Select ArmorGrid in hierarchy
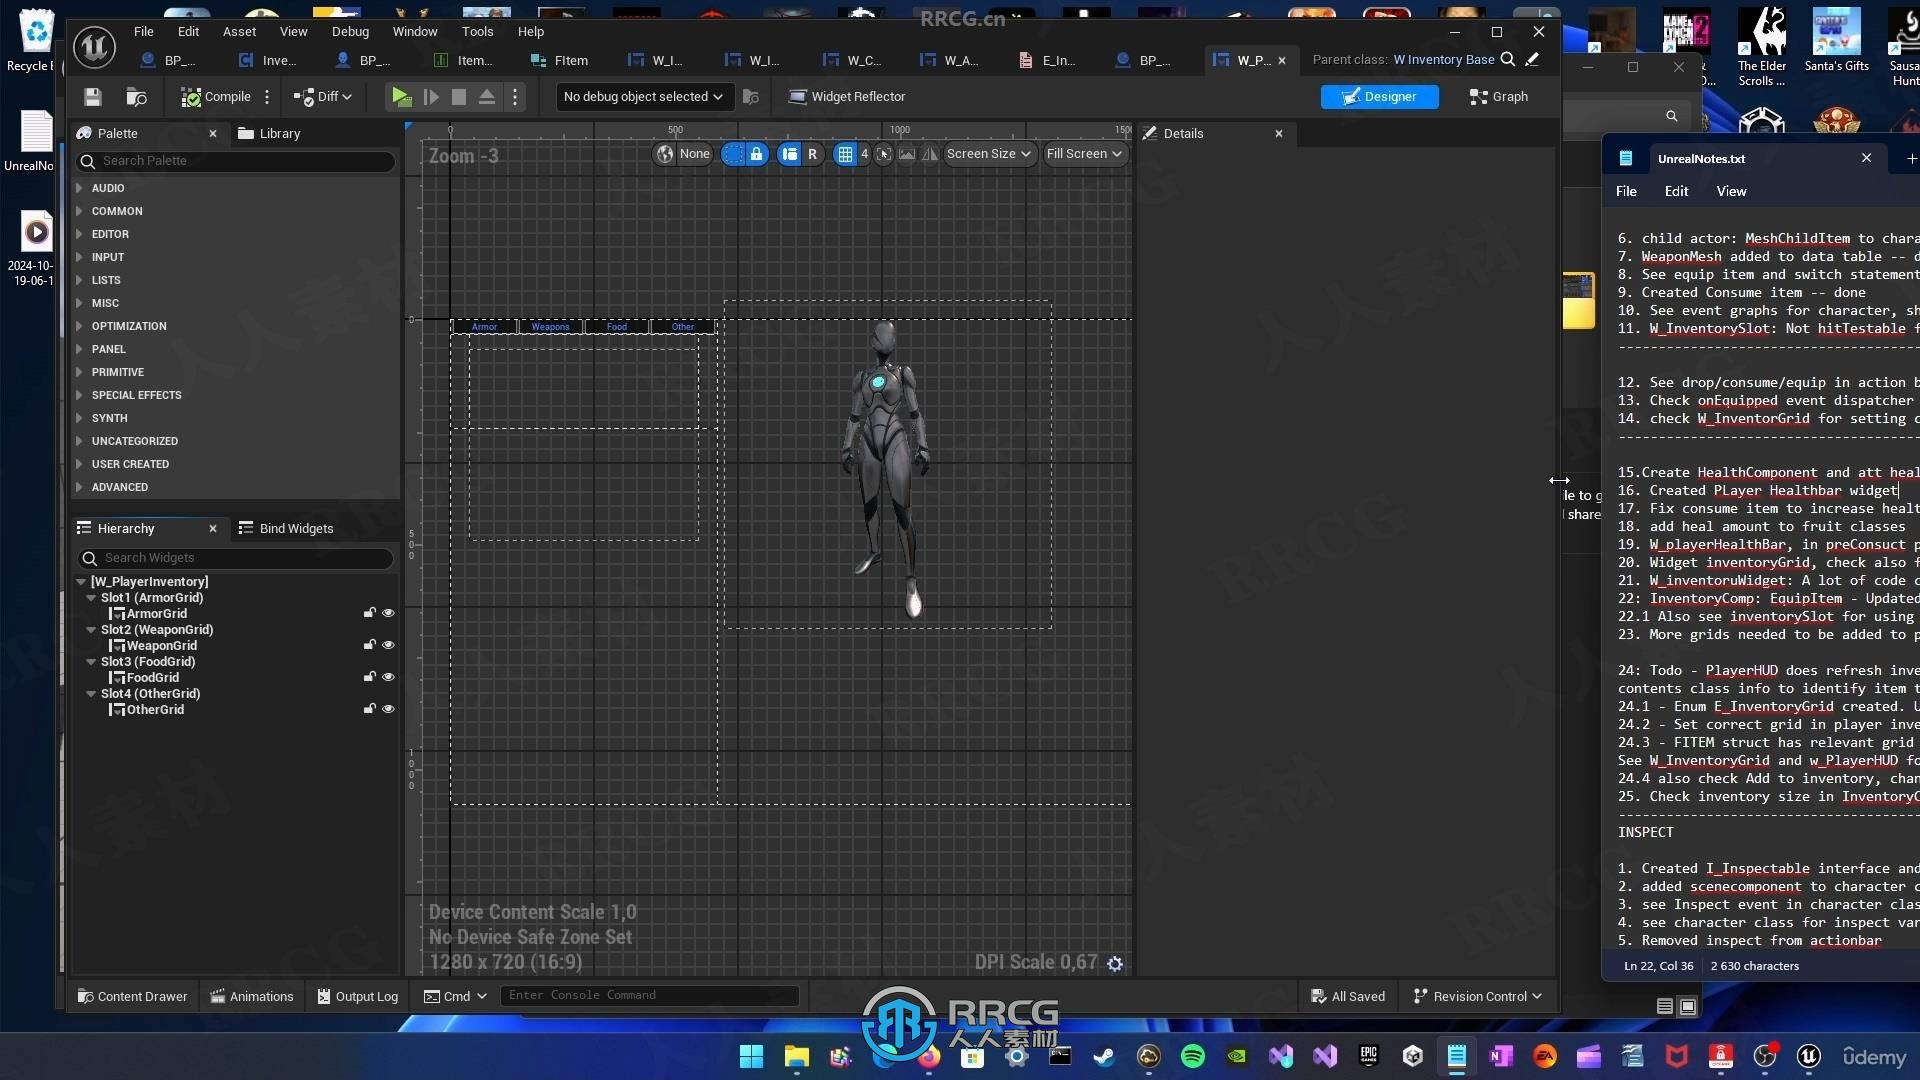The width and height of the screenshot is (1920, 1080). [156, 614]
